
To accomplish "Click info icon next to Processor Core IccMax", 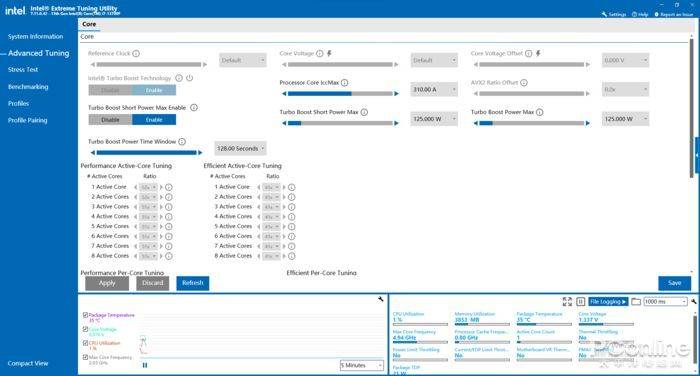I will pyautogui.click(x=345, y=83).
